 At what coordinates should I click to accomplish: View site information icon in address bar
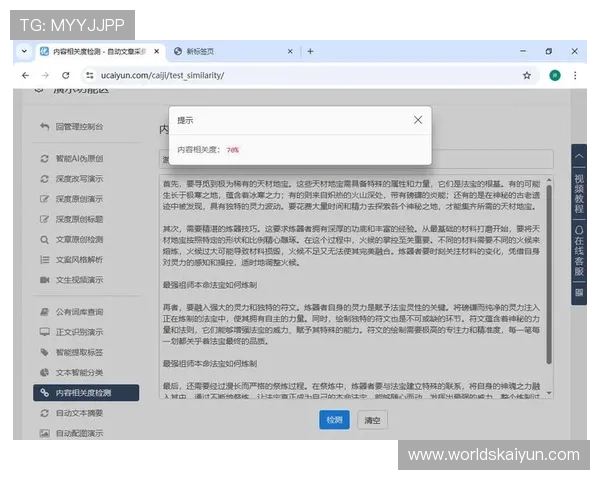click(x=90, y=75)
